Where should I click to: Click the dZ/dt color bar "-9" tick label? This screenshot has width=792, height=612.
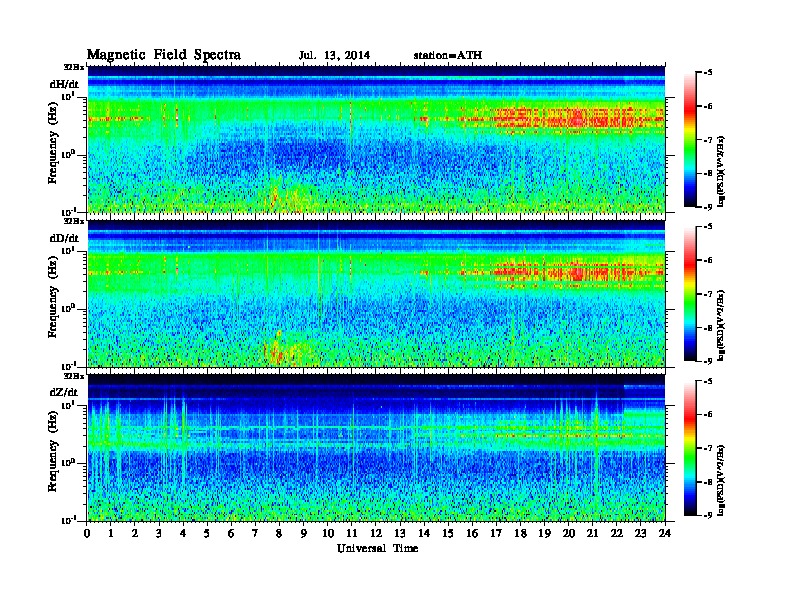[708, 515]
